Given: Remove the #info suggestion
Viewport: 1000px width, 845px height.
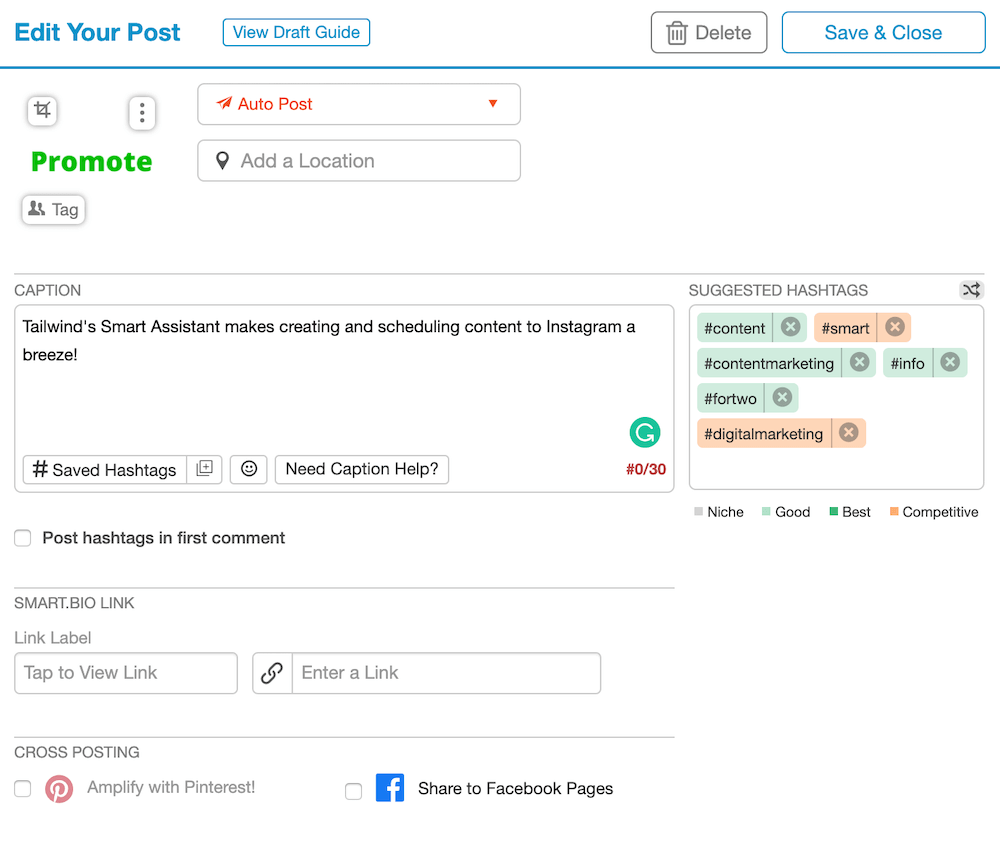Looking at the screenshot, I should [x=950, y=362].
